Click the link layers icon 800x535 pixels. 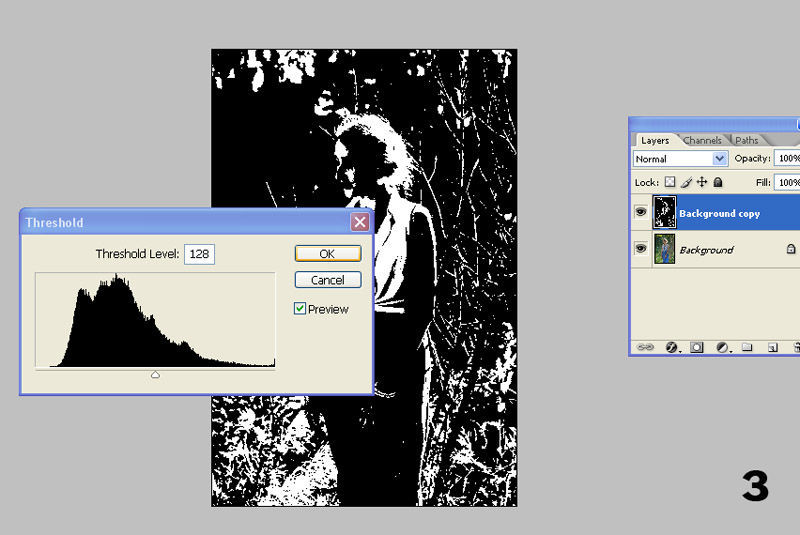645,347
